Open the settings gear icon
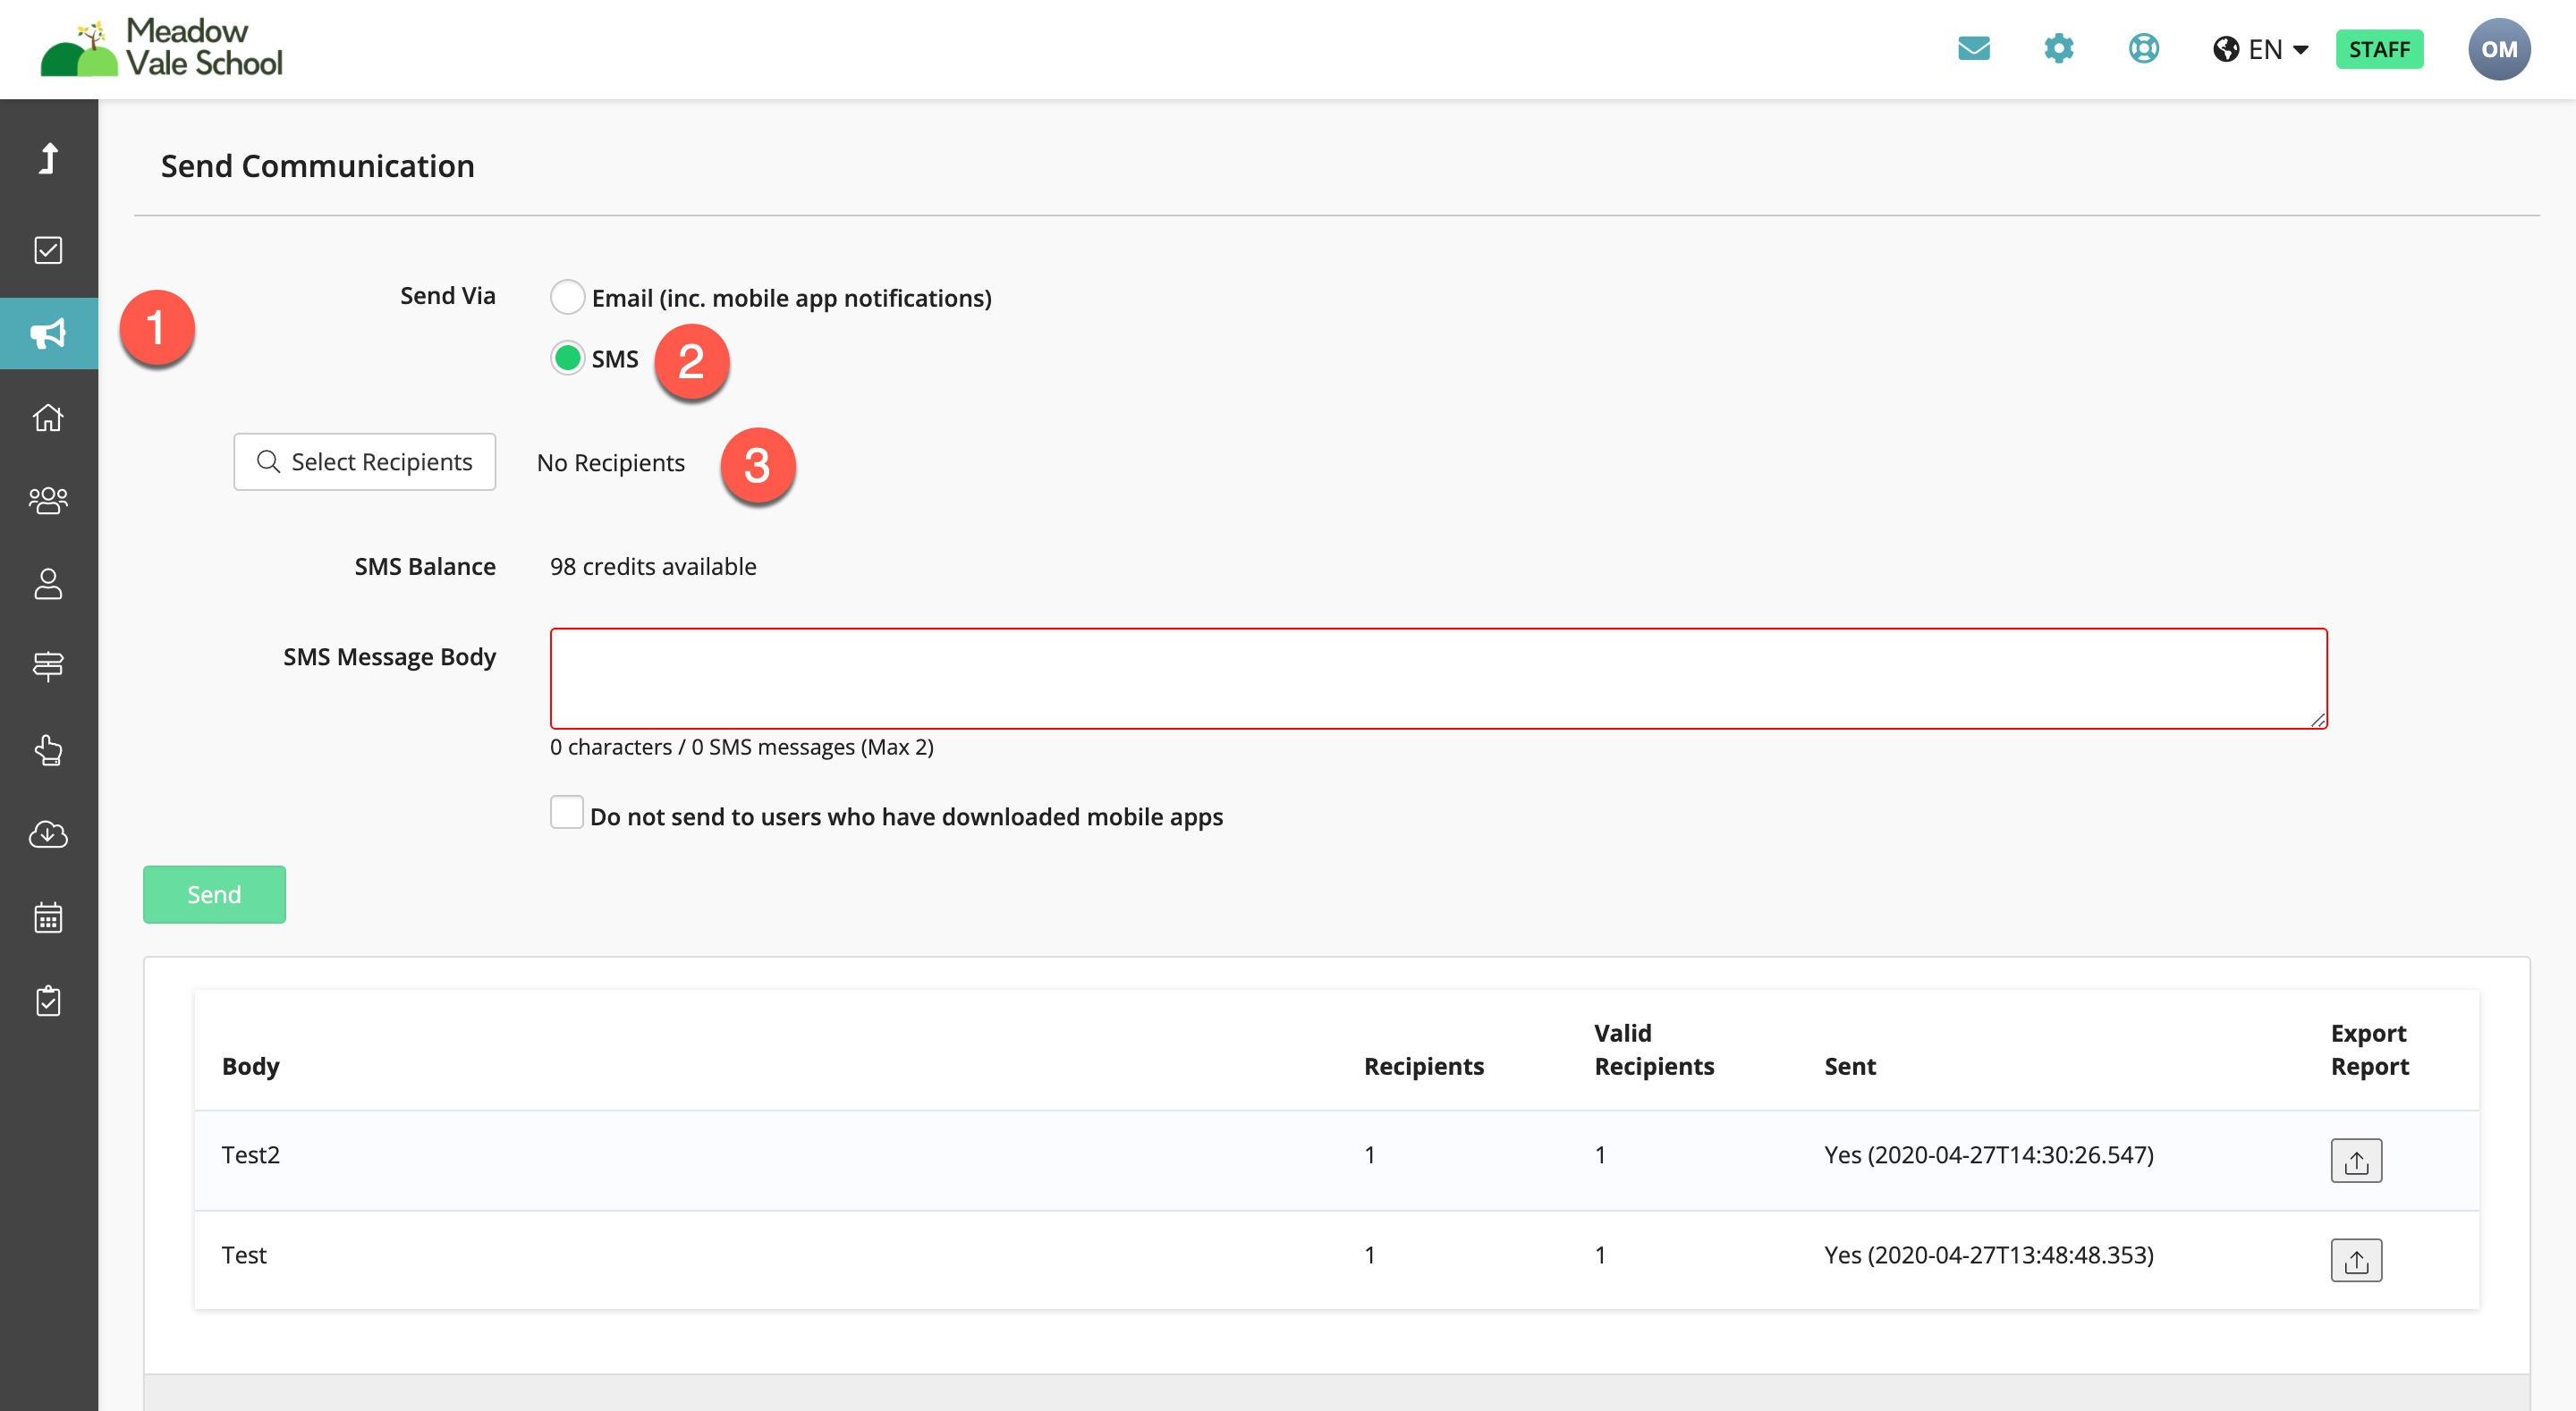The width and height of the screenshot is (2576, 1411). pos(2058,48)
